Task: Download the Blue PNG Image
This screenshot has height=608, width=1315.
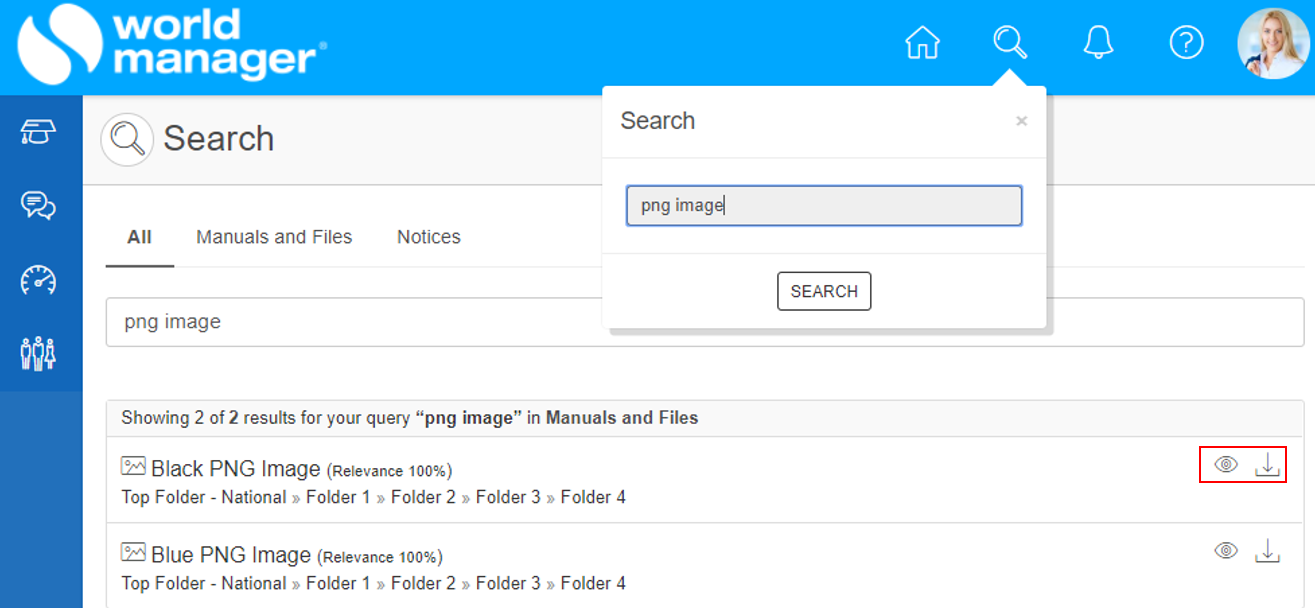Action: point(1268,550)
